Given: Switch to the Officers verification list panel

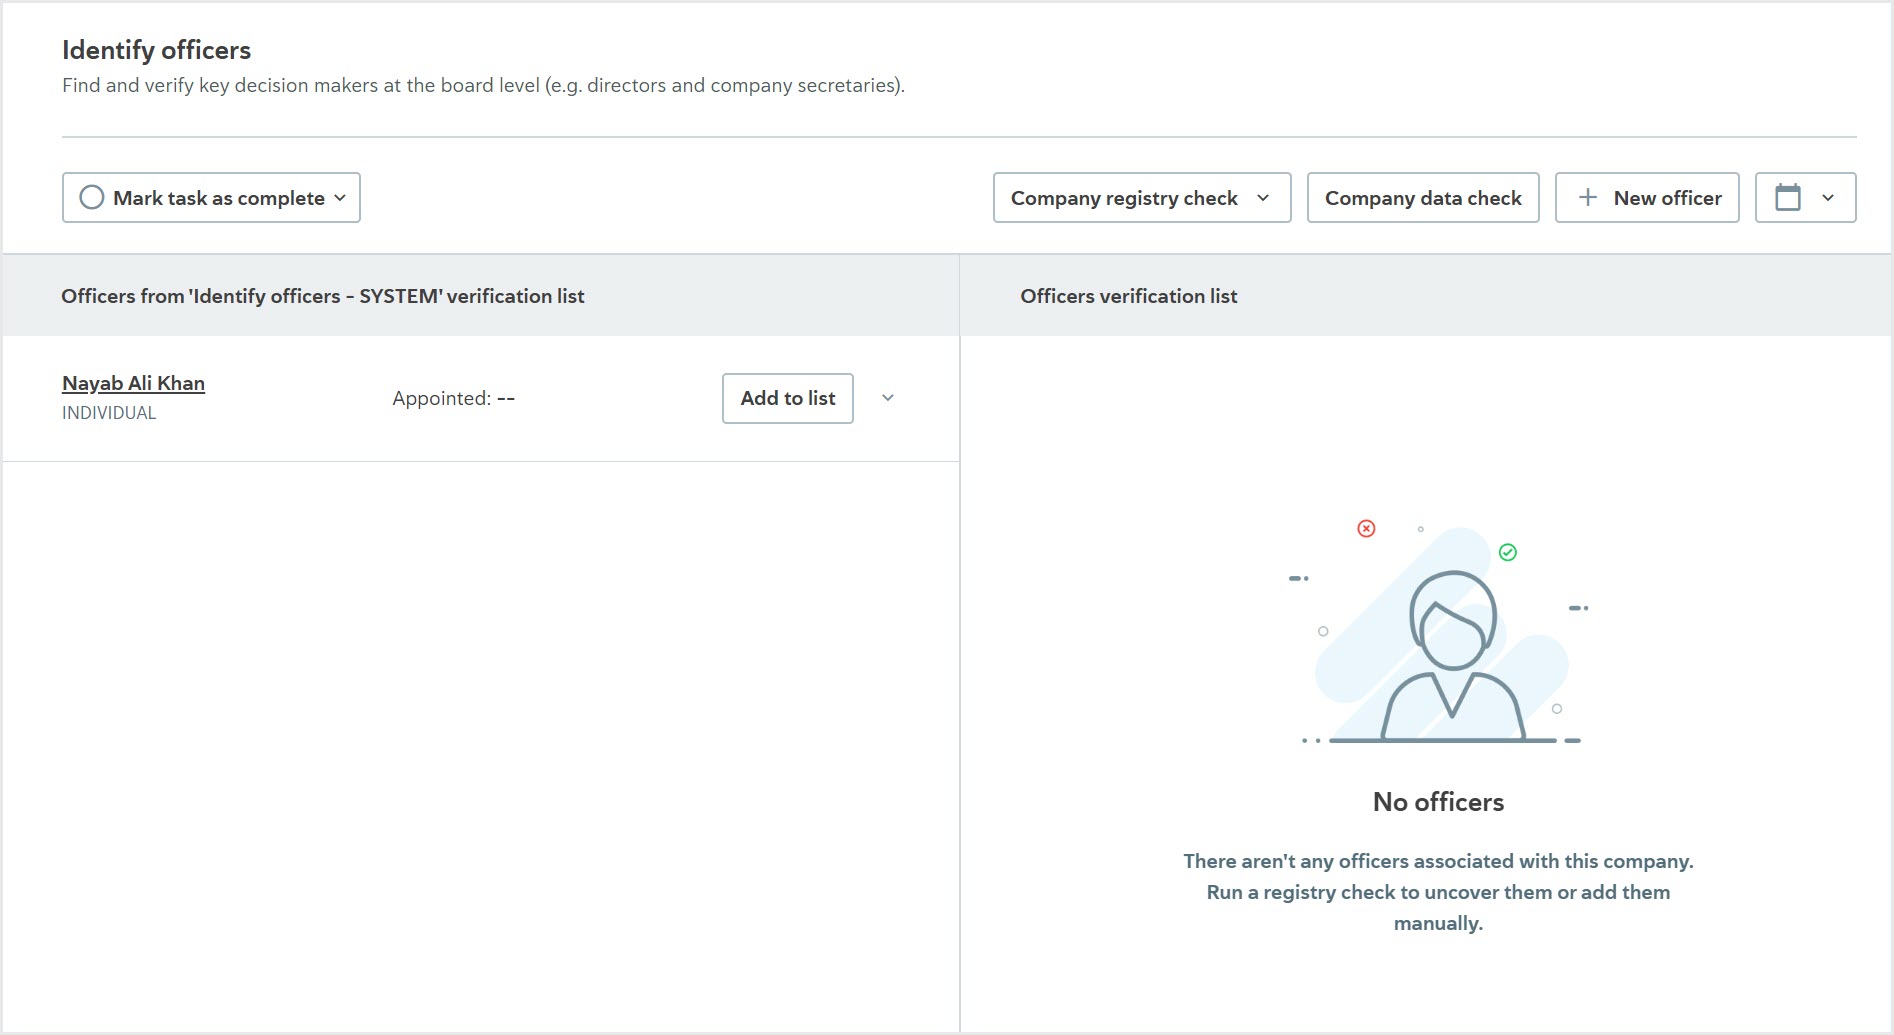Looking at the screenshot, I should click(x=1128, y=296).
